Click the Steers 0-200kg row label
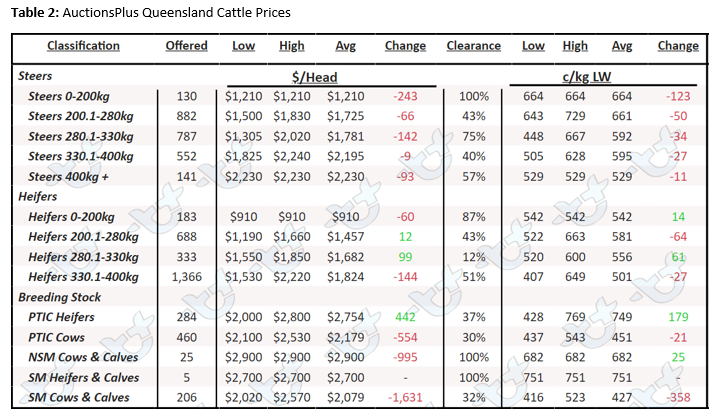Image resolution: width=717 pixels, height=417 pixels. 69,96
